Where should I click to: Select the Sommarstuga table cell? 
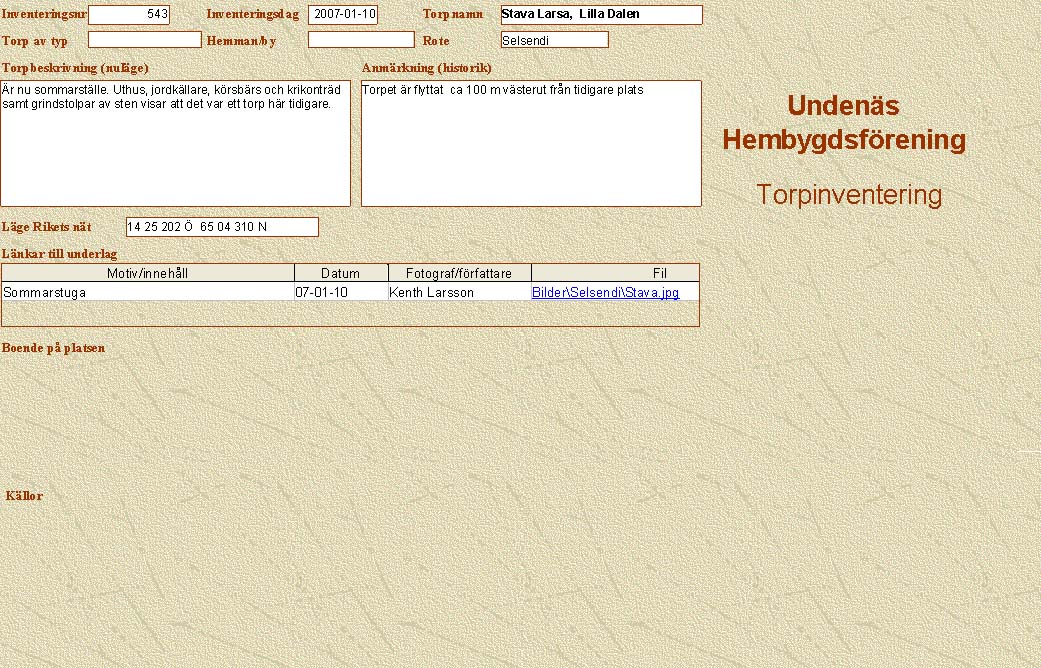pos(148,292)
